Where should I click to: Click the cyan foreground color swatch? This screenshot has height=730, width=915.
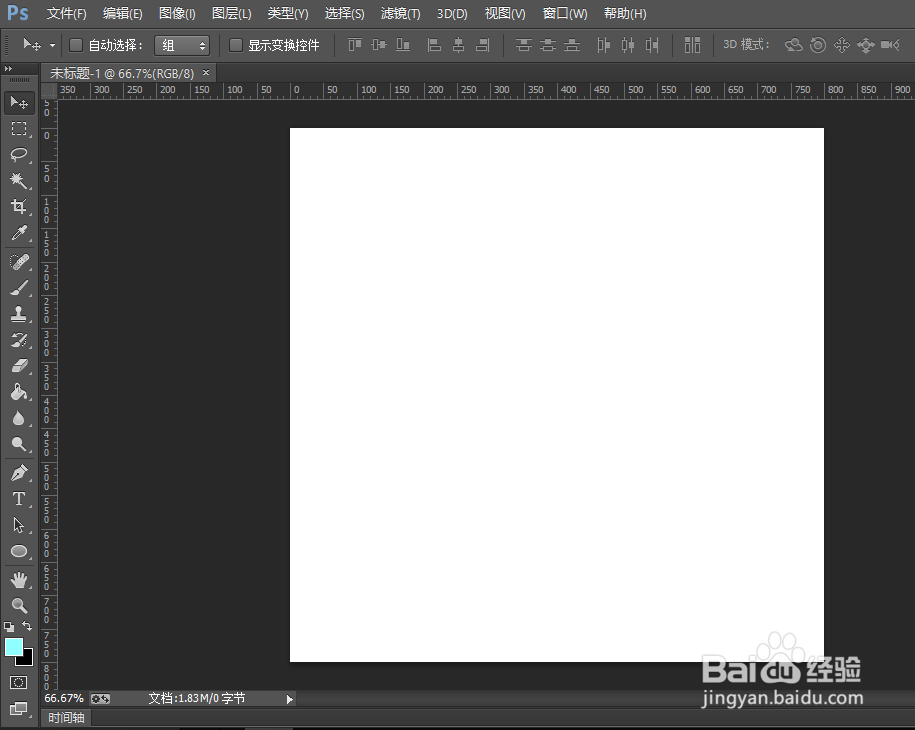coord(13,646)
